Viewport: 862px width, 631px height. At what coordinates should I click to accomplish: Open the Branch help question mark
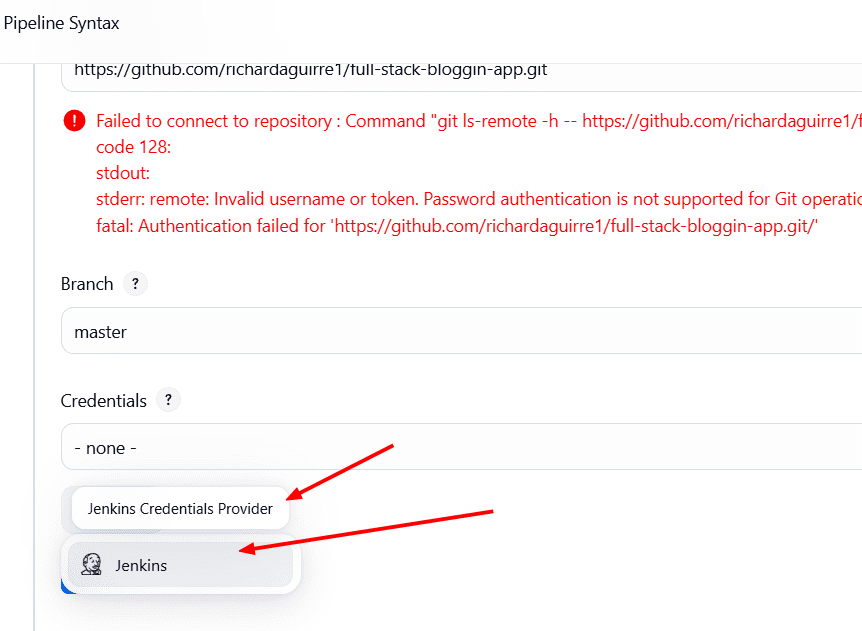[x=135, y=284]
